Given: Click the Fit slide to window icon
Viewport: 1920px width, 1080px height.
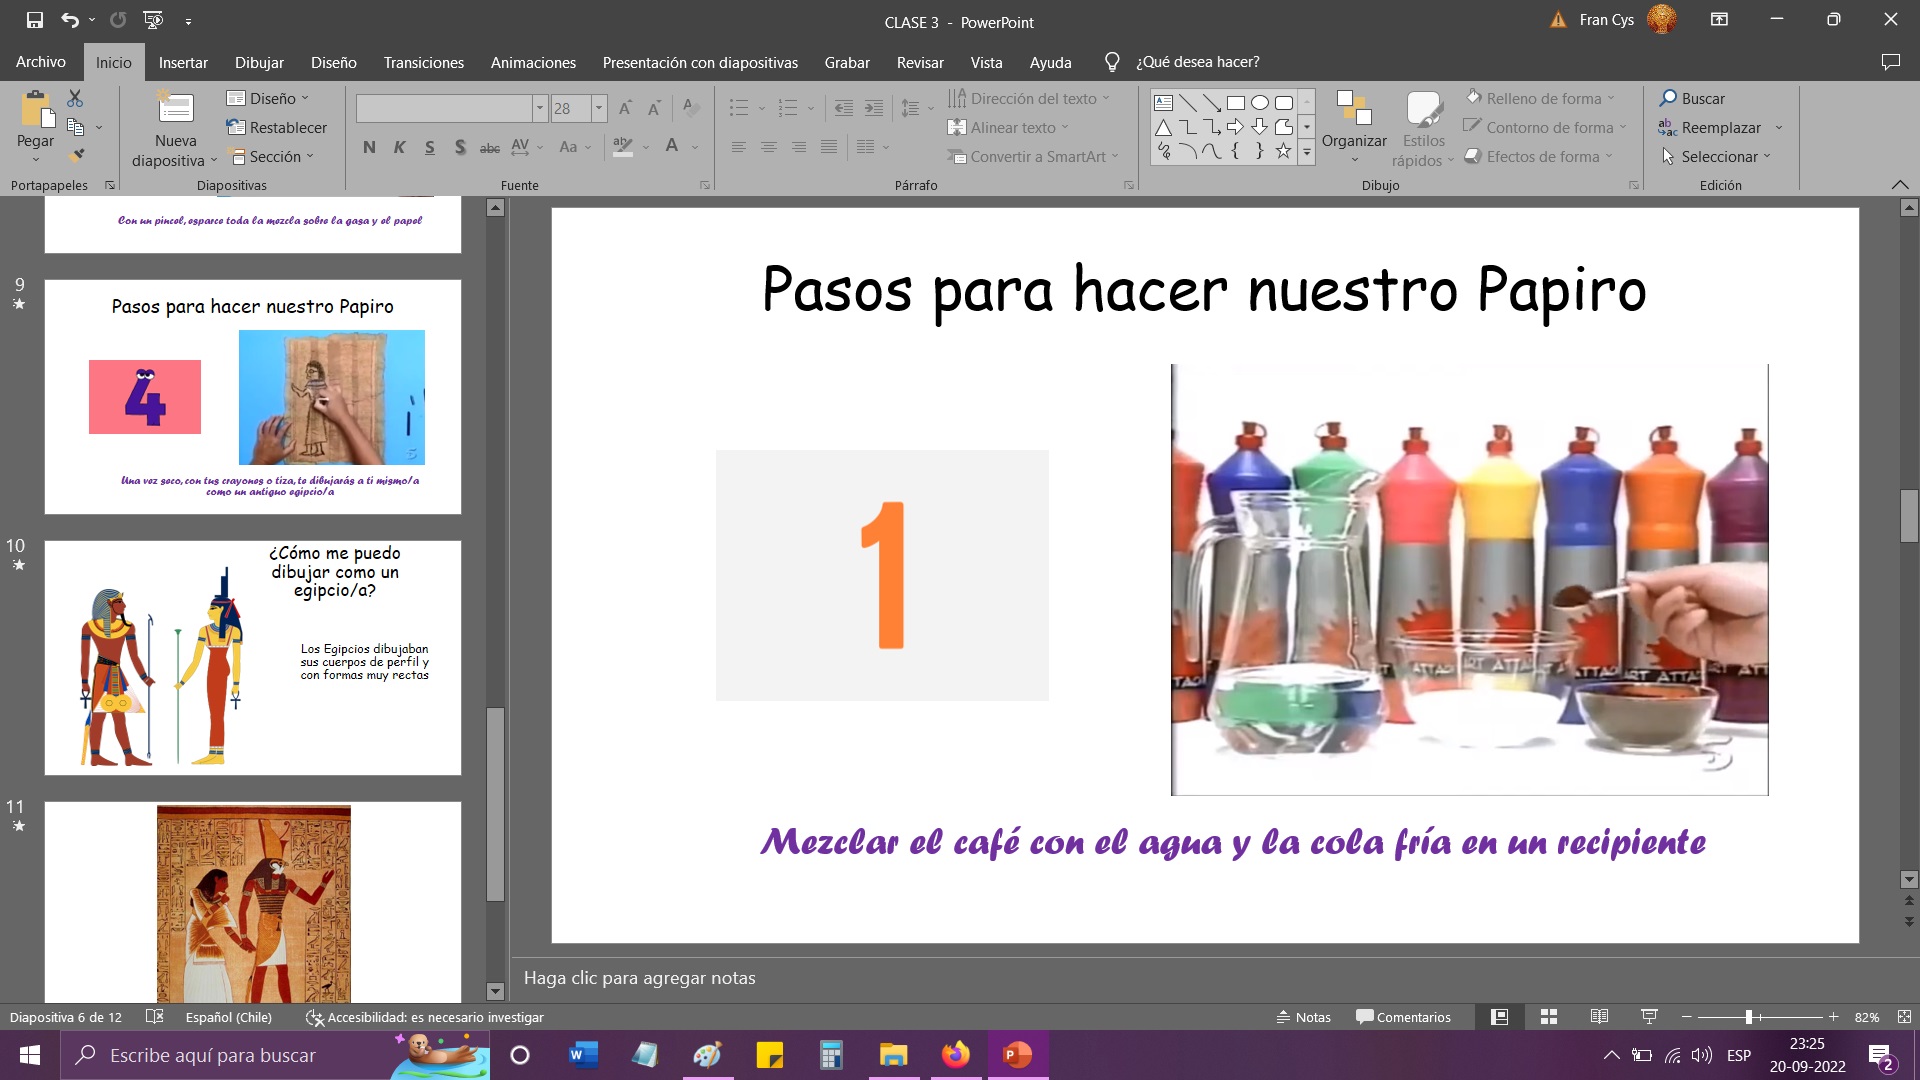Looking at the screenshot, I should point(1904,1017).
